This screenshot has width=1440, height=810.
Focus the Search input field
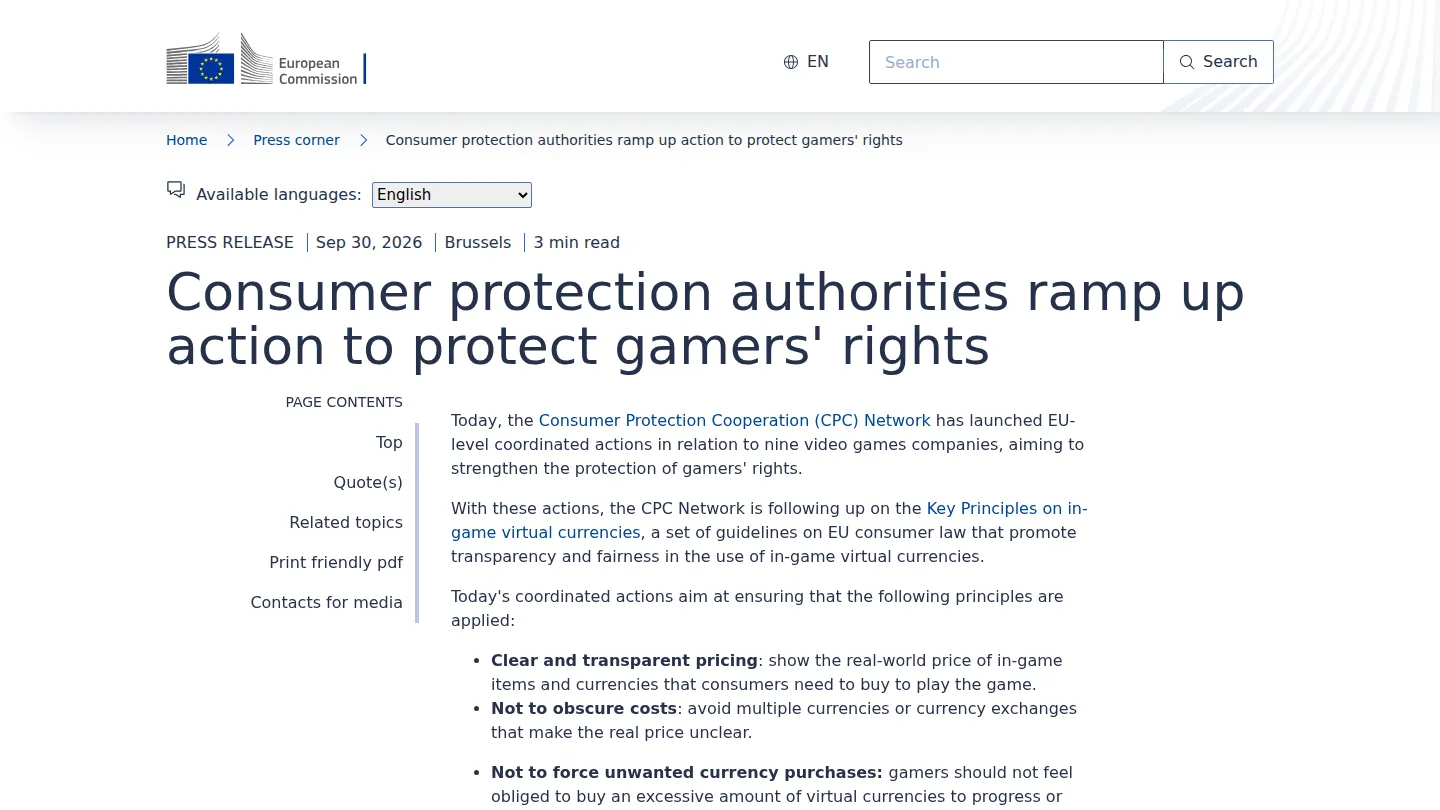[1016, 62]
